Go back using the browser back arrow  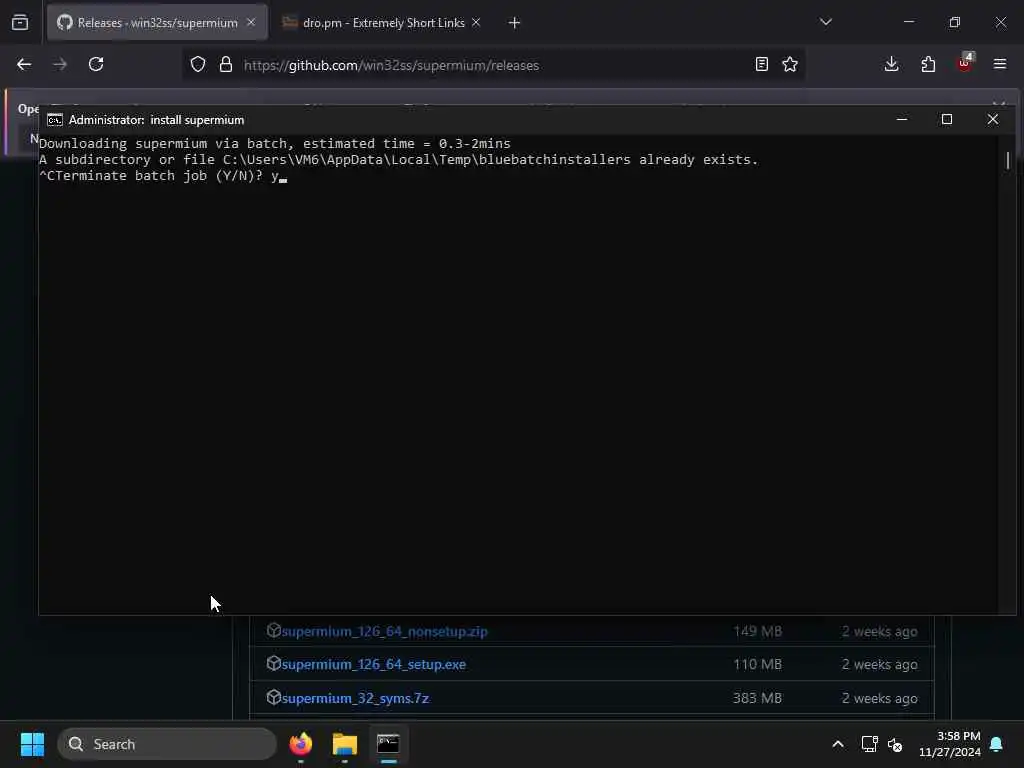24,64
